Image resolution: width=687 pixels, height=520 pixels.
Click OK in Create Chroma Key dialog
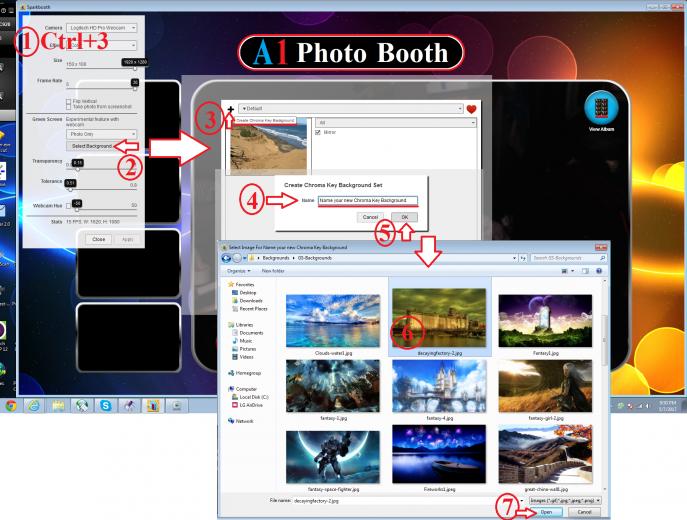tap(404, 217)
